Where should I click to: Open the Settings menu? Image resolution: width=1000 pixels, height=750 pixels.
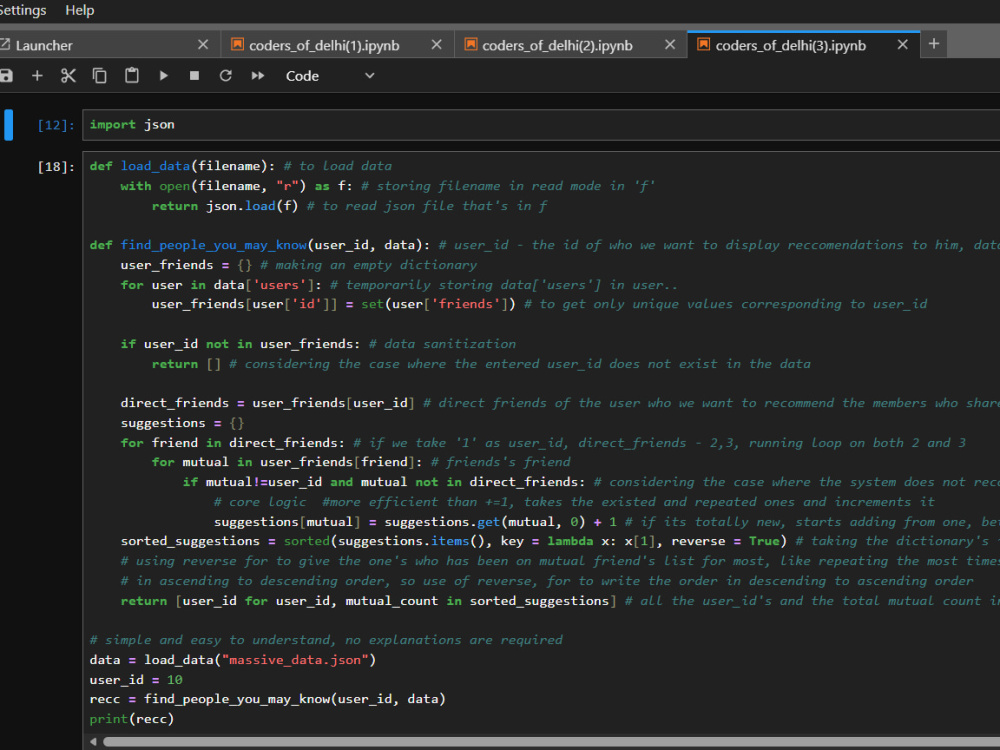(x=22, y=10)
